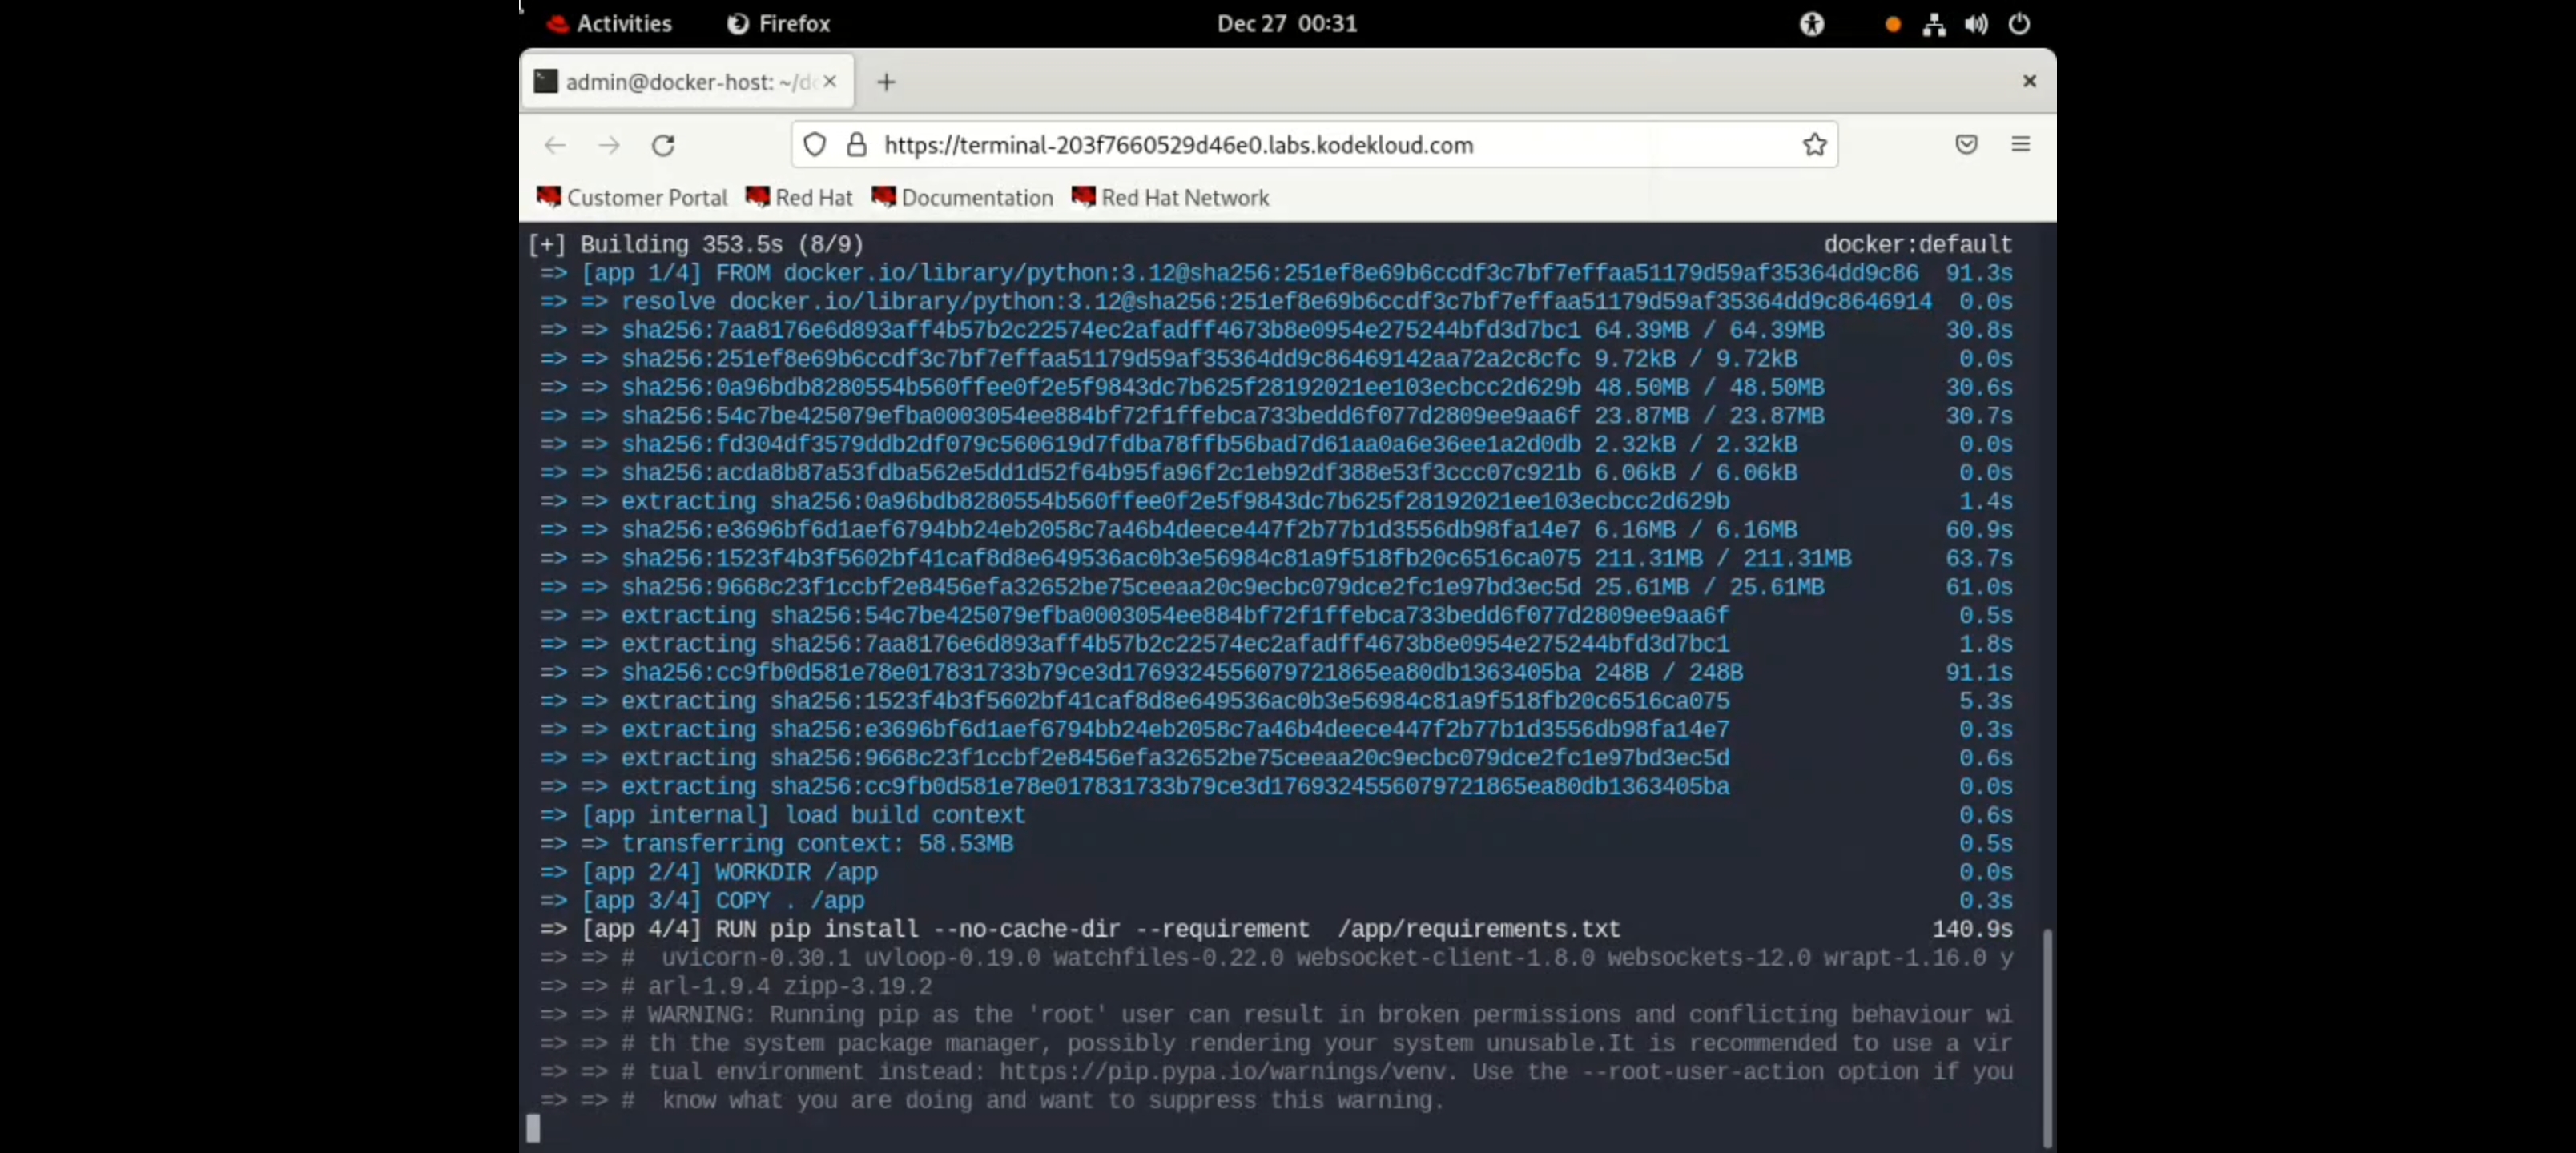This screenshot has width=2576, height=1153.
Task: Click the 'Building 353.5s (8/9)' status line
Action: [696, 244]
